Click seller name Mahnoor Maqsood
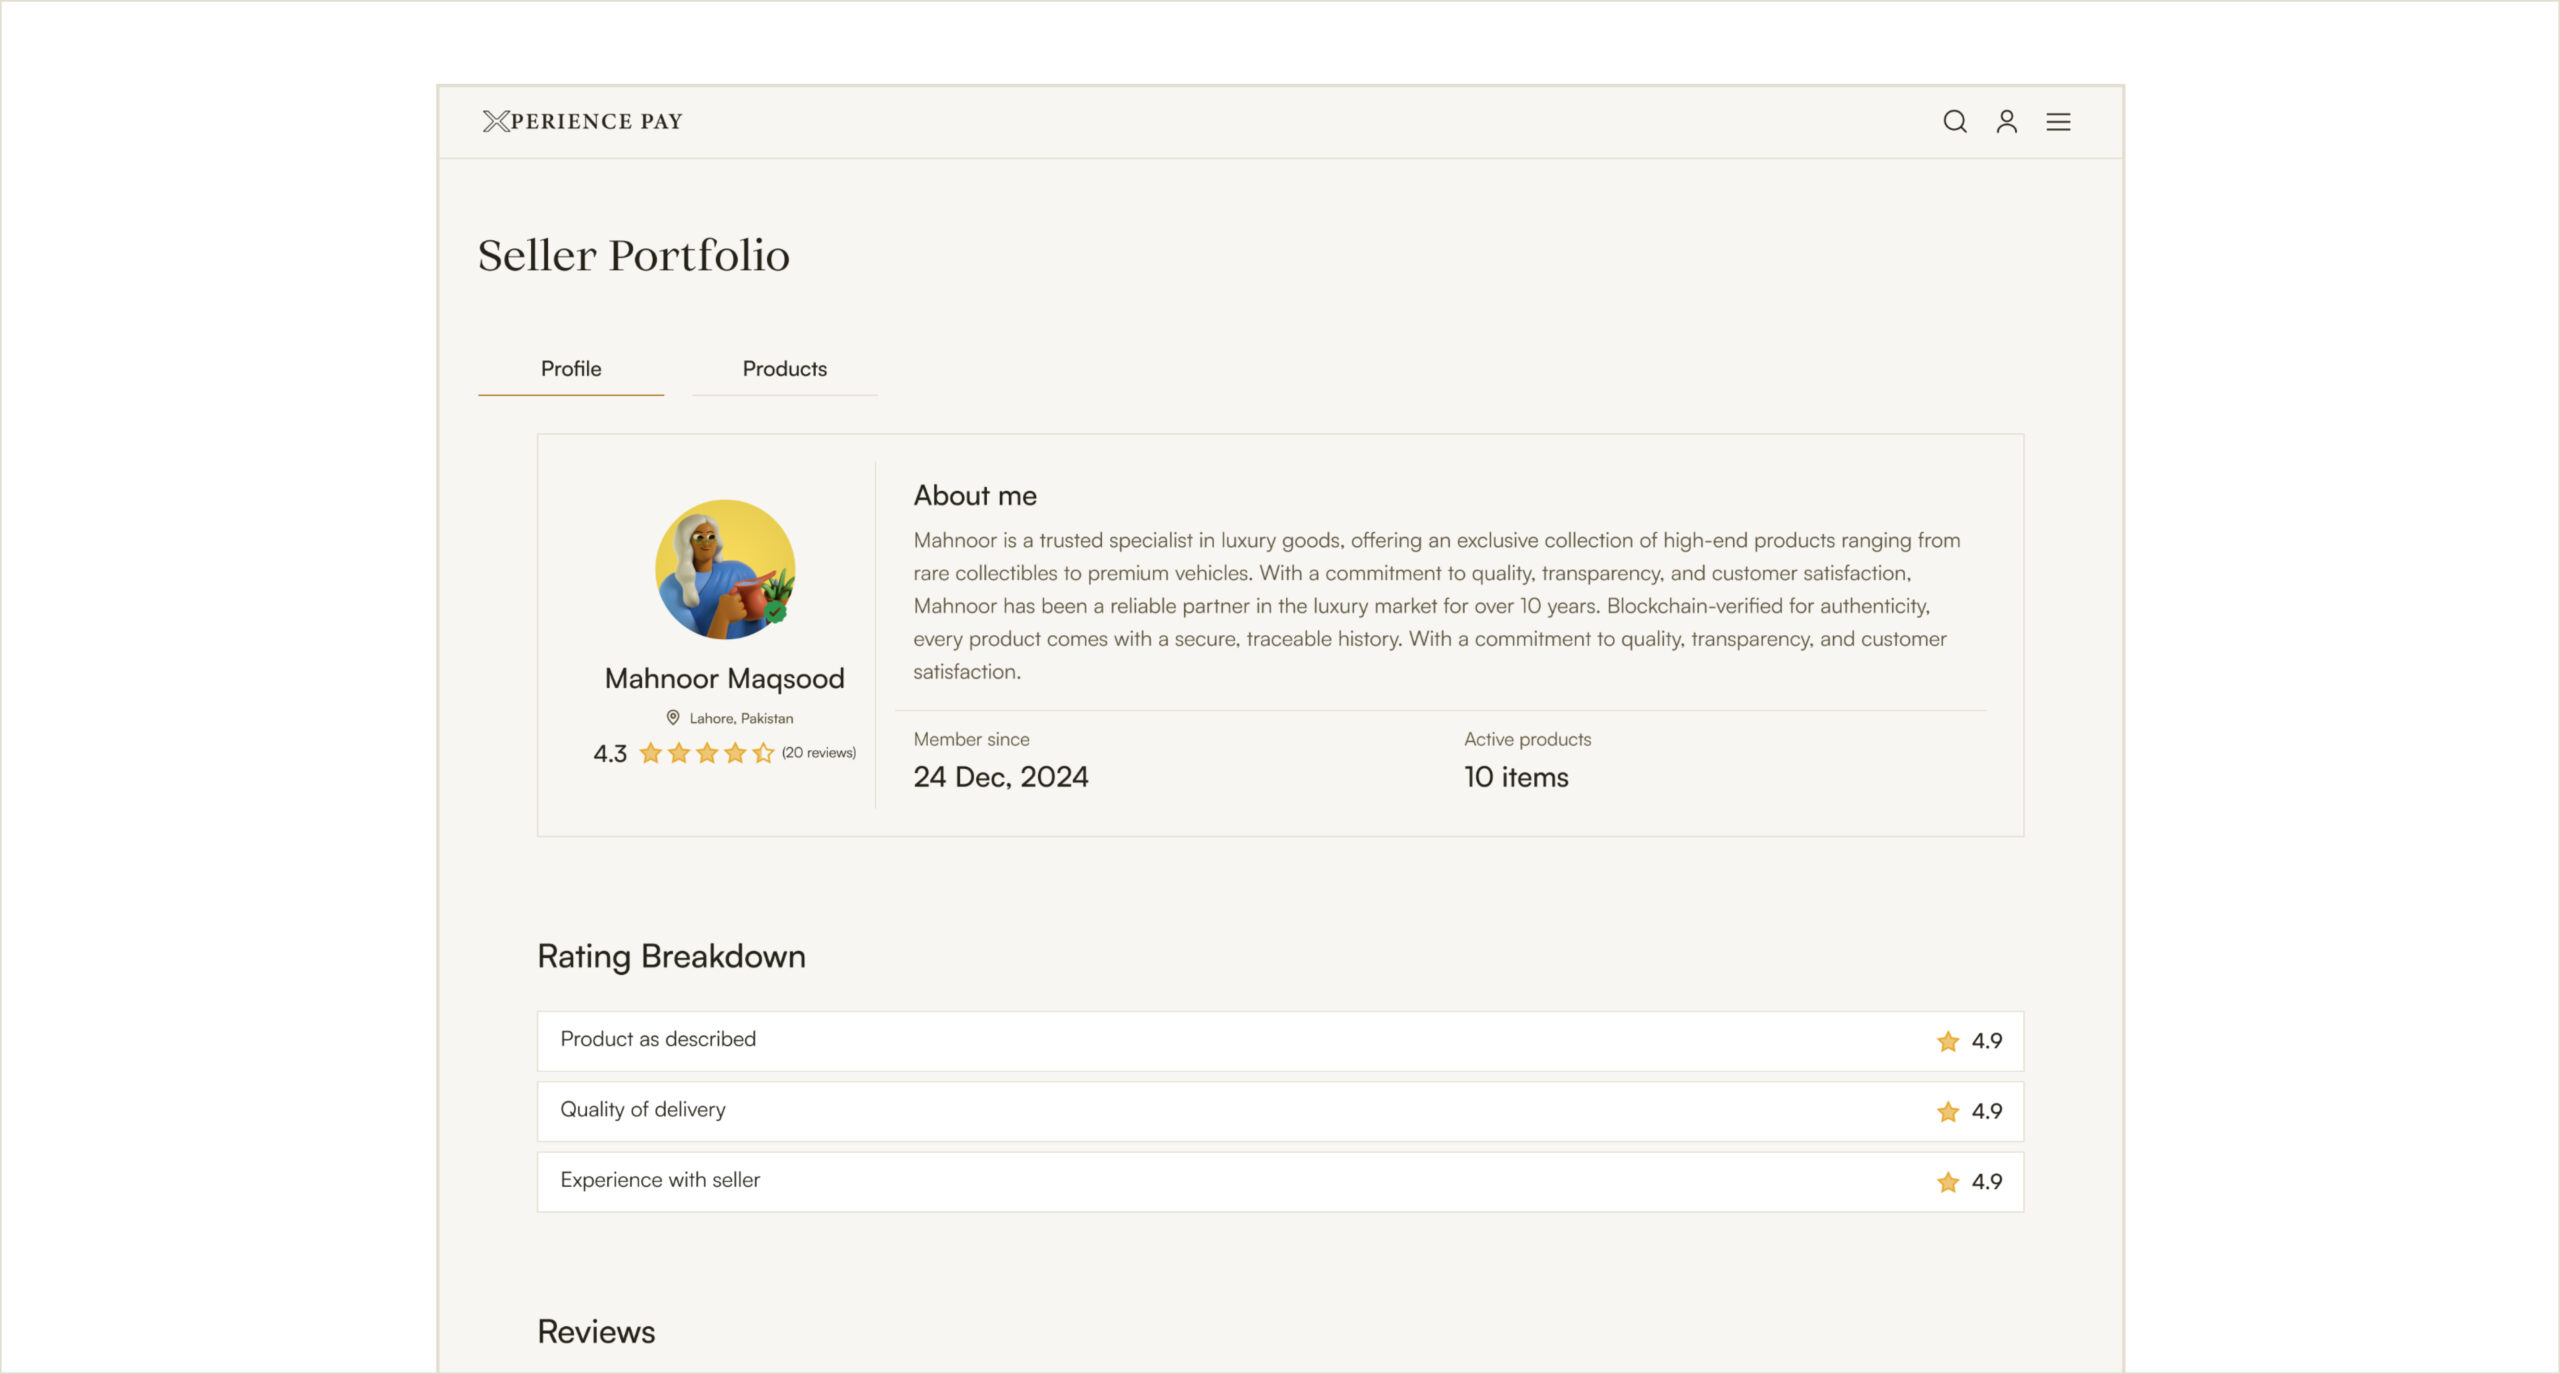 coord(724,679)
